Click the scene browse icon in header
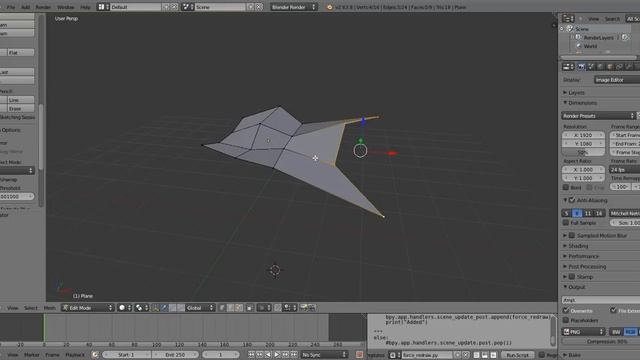640x360 pixels. (187, 7)
